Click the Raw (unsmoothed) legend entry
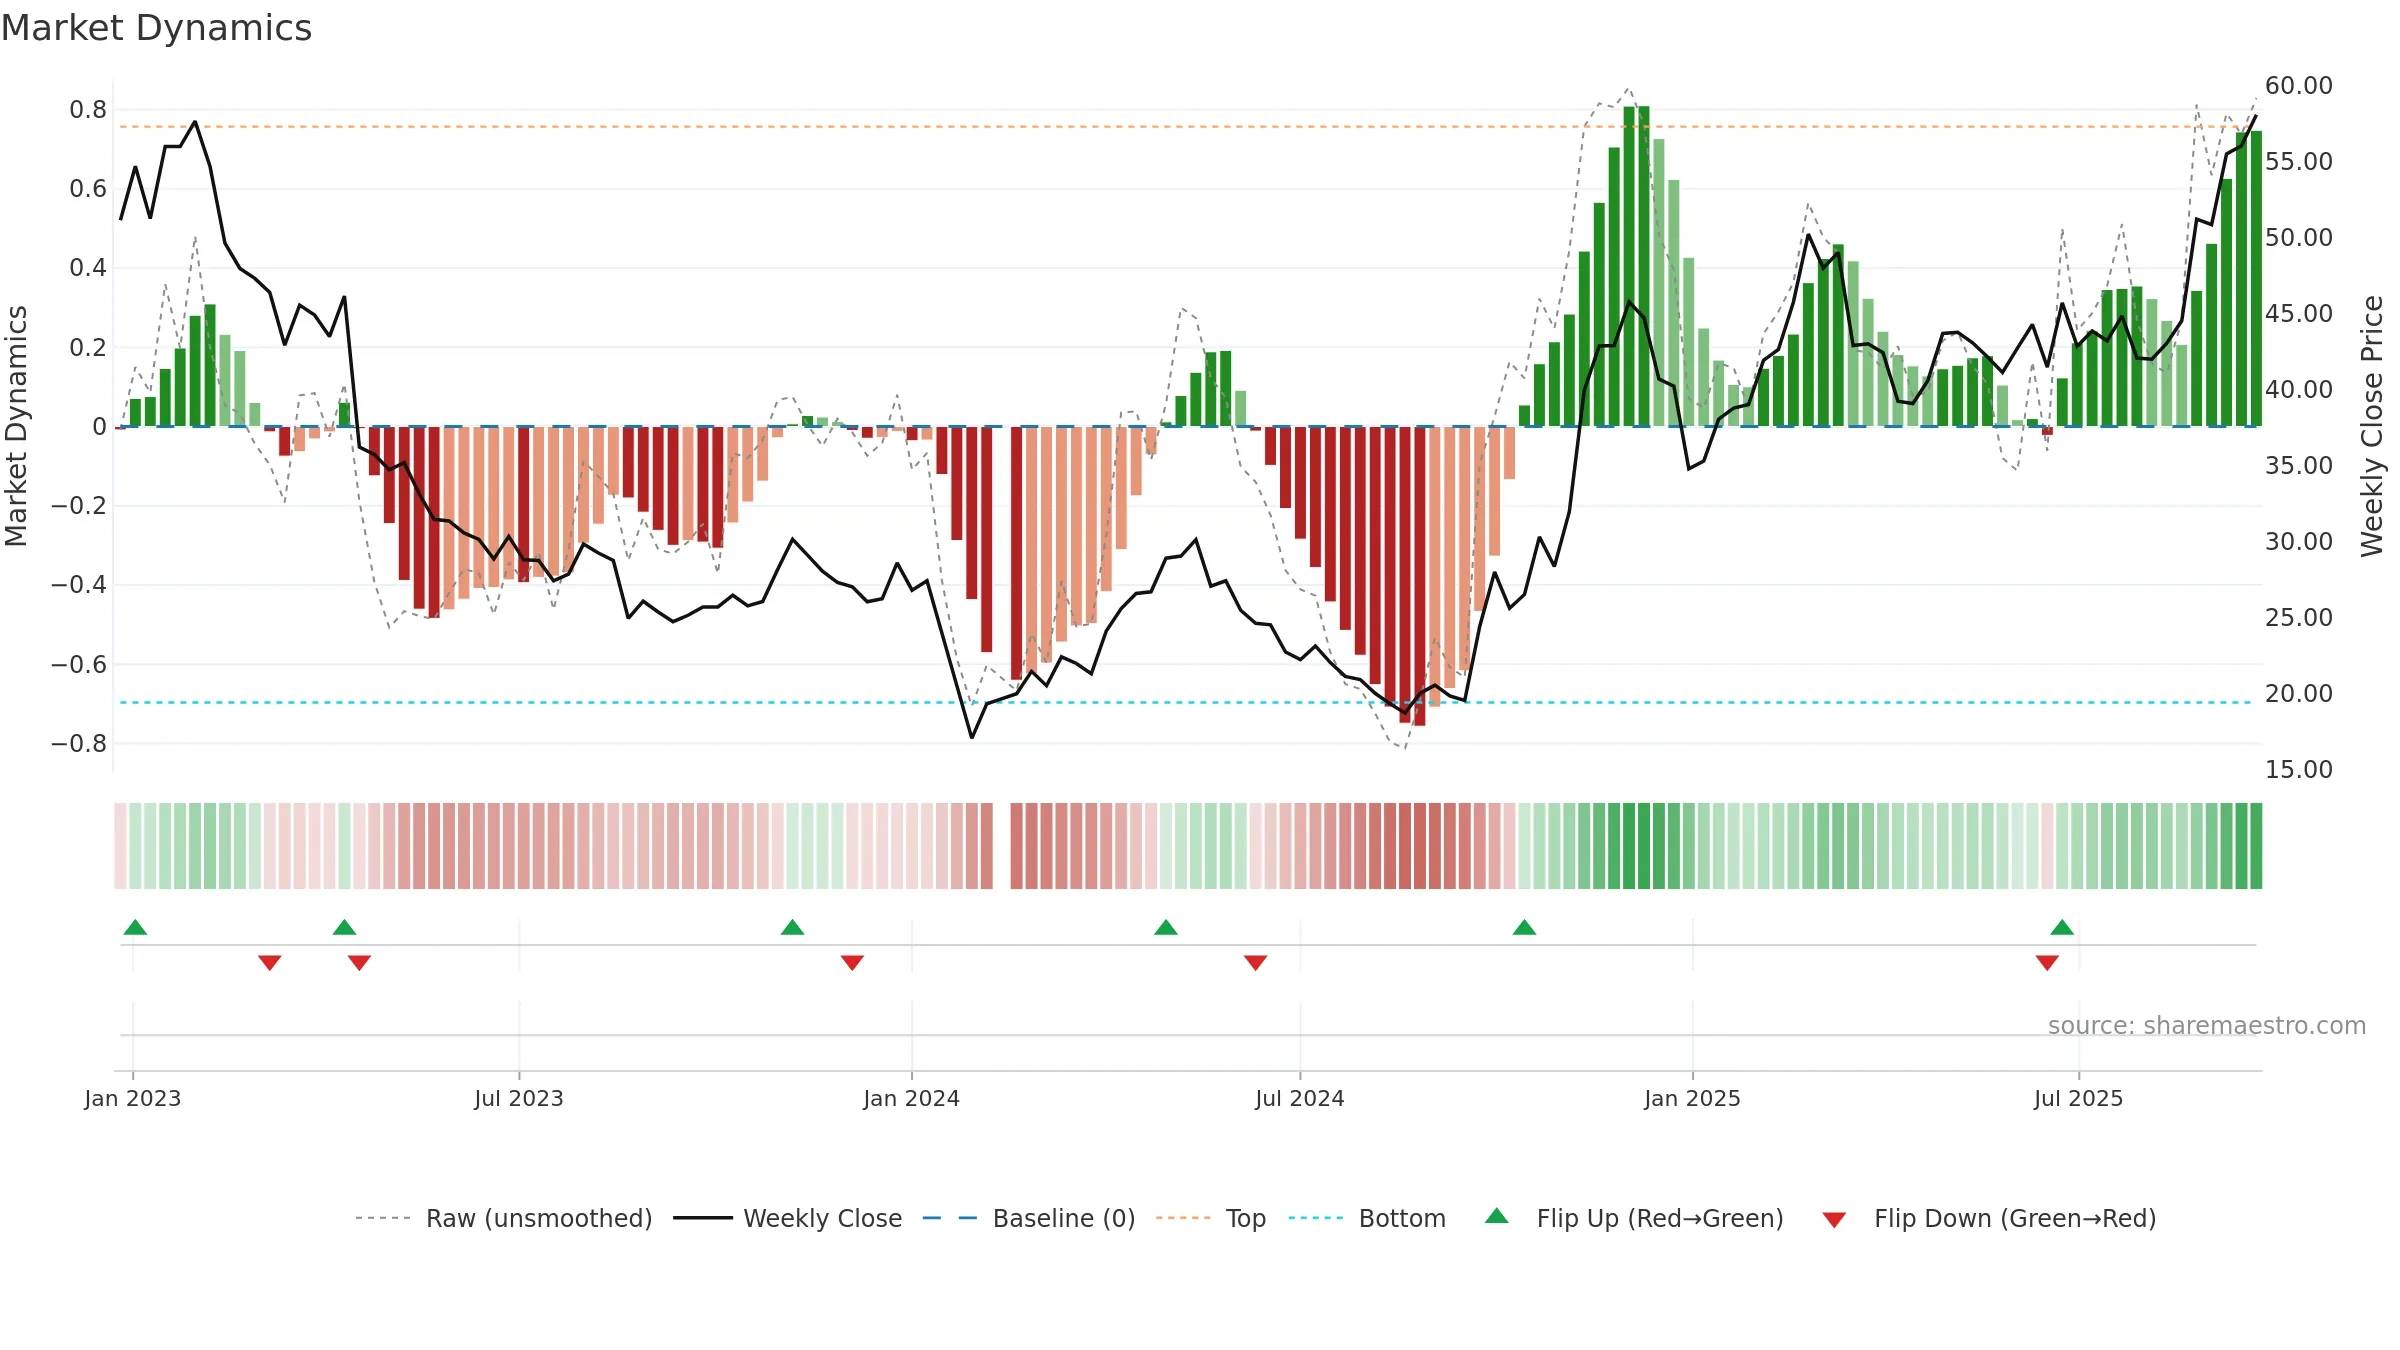 pyautogui.click(x=503, y=1218)
